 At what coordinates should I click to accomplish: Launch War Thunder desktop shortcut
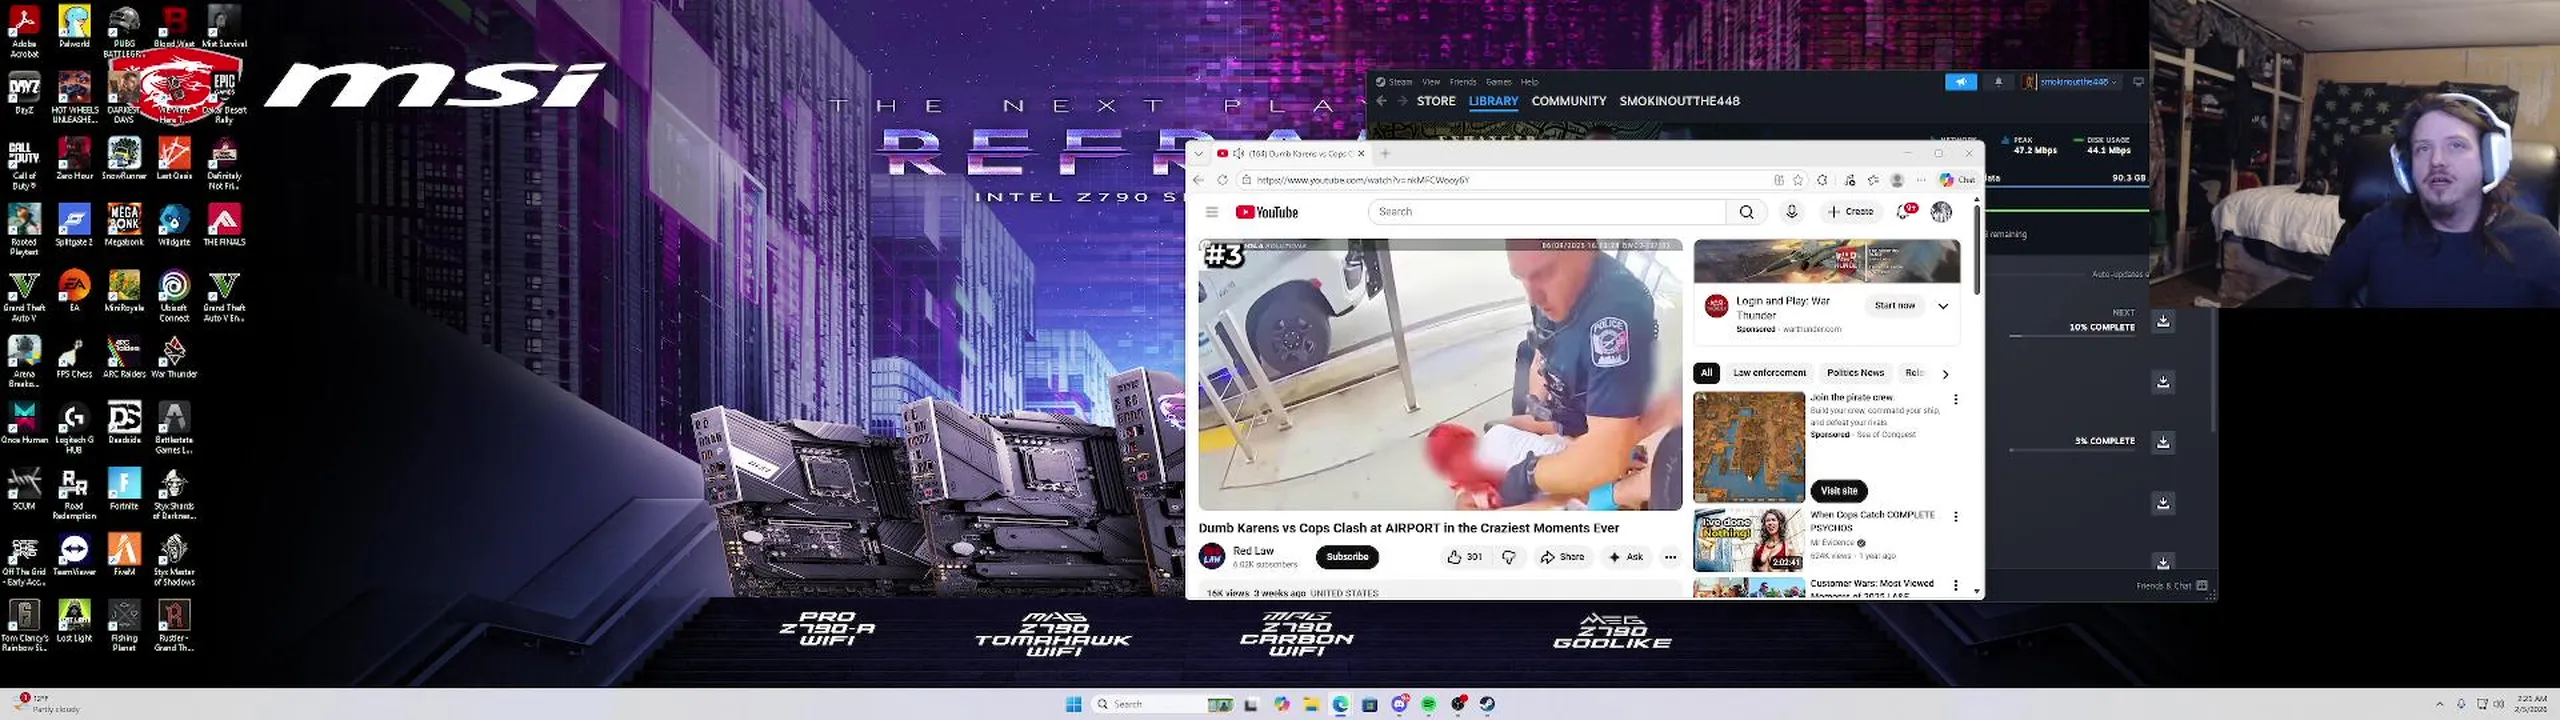(x=174, y=357)
